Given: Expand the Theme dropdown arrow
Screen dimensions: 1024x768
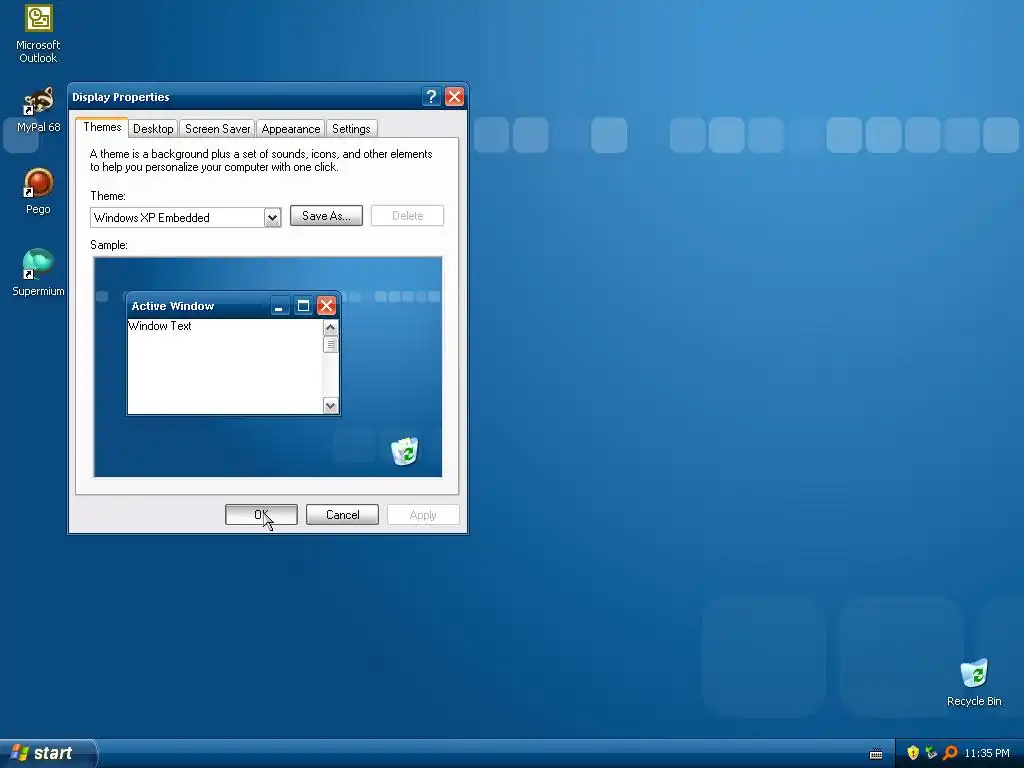Looking at the screenshot, I should click(272, 217).
